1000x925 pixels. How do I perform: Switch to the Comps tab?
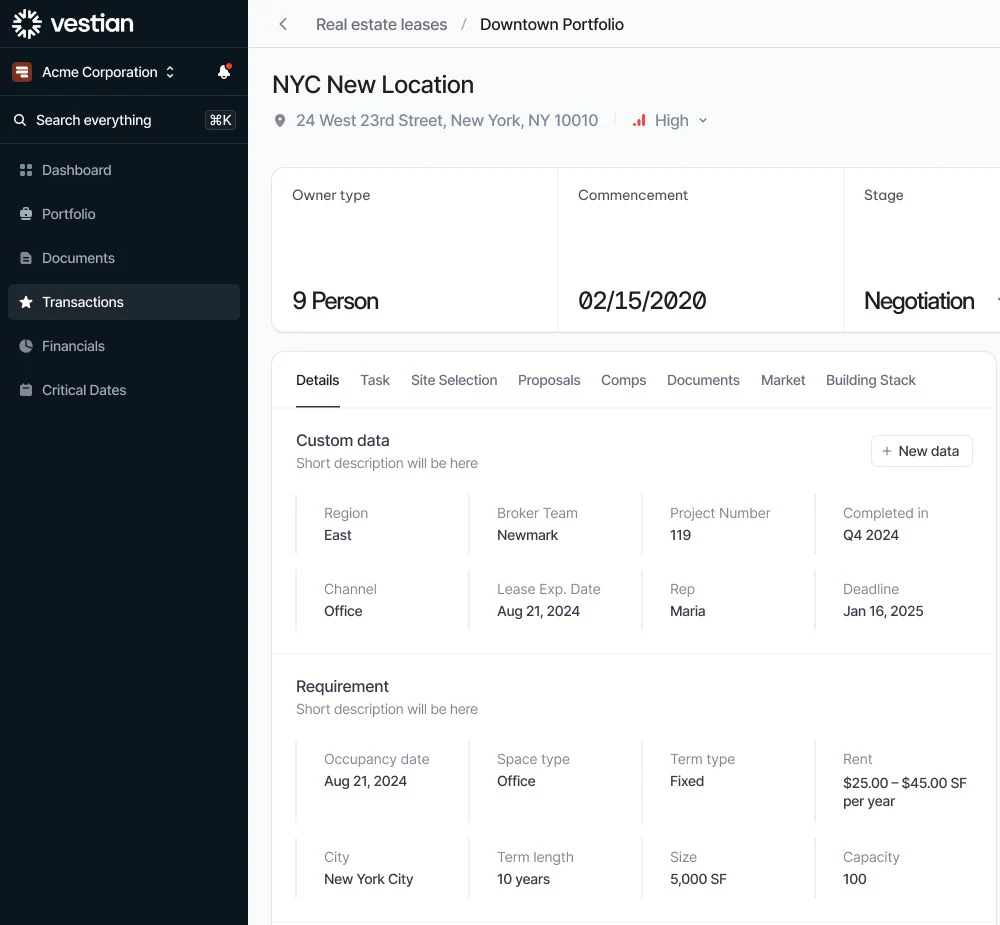[x=624, y=380]
